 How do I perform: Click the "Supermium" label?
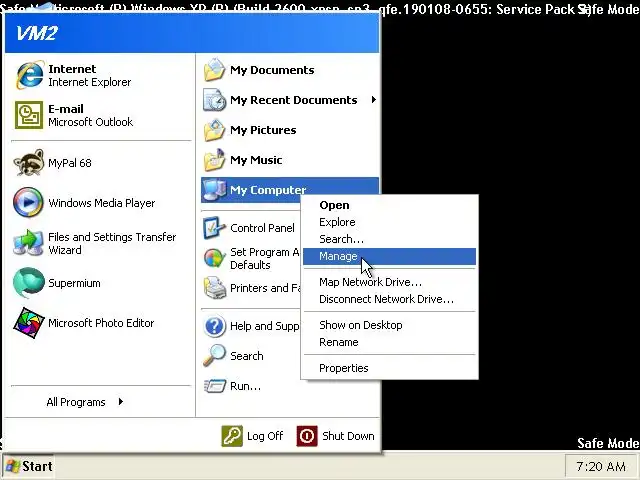[74, 283]
